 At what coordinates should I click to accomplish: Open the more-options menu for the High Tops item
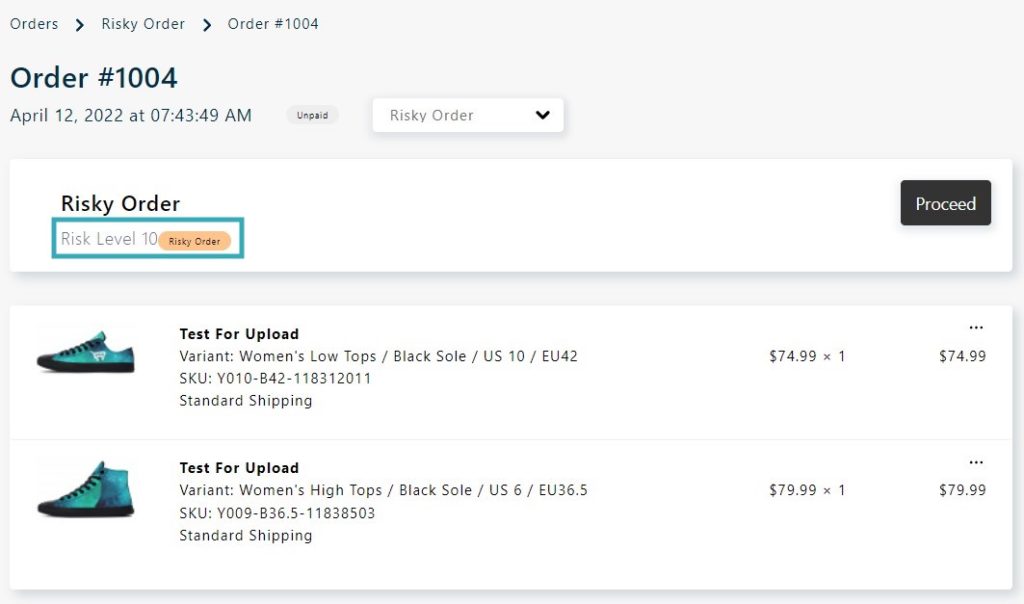click(976, 462)
